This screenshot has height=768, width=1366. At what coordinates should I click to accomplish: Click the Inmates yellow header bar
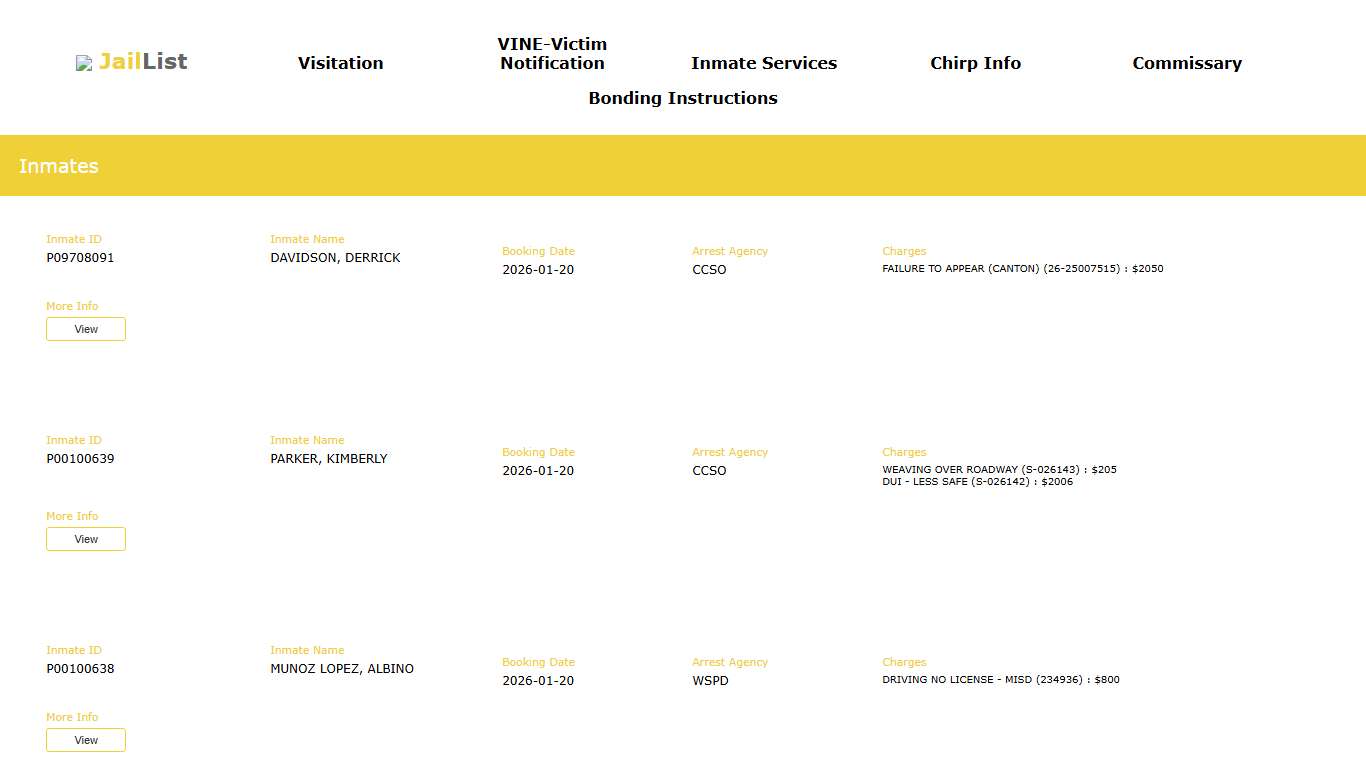pos(683,166)
